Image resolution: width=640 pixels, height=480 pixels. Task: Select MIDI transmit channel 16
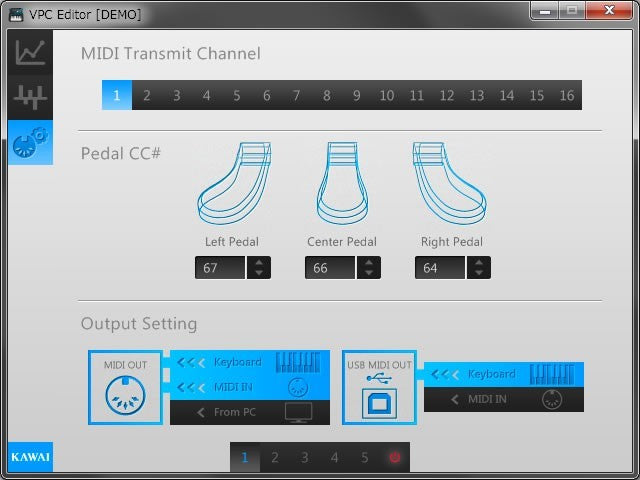(567, 95)
